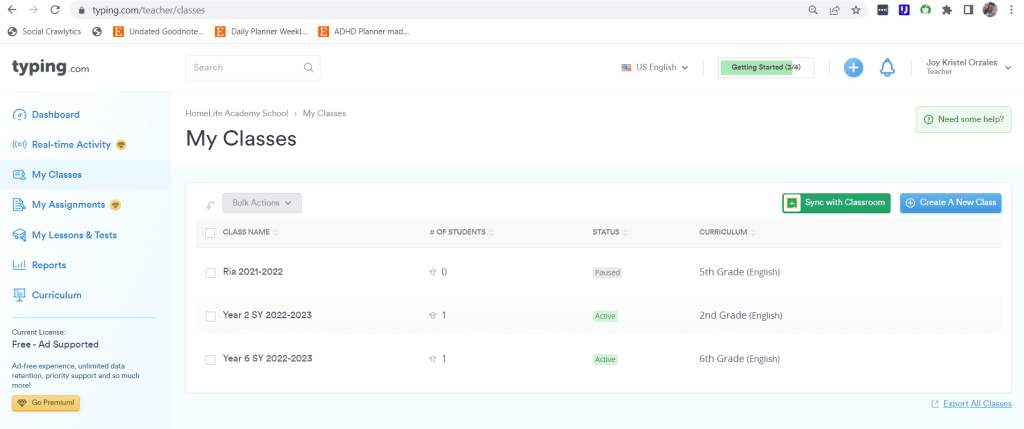Open browser extensions puzzle icon

coord(946,10)
